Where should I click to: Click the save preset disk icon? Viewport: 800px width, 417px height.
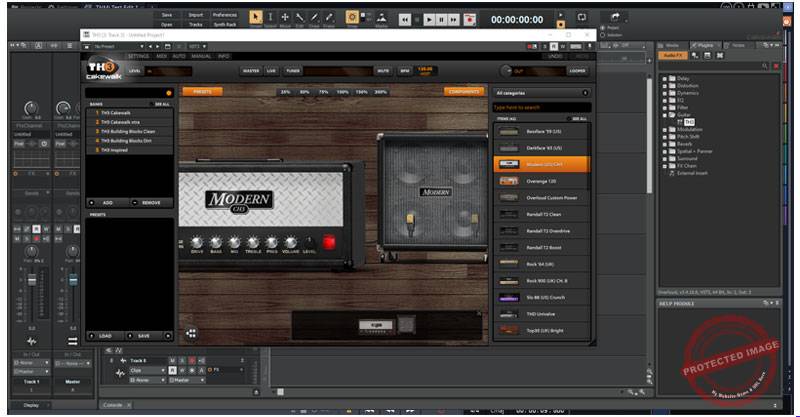(167, 46)
